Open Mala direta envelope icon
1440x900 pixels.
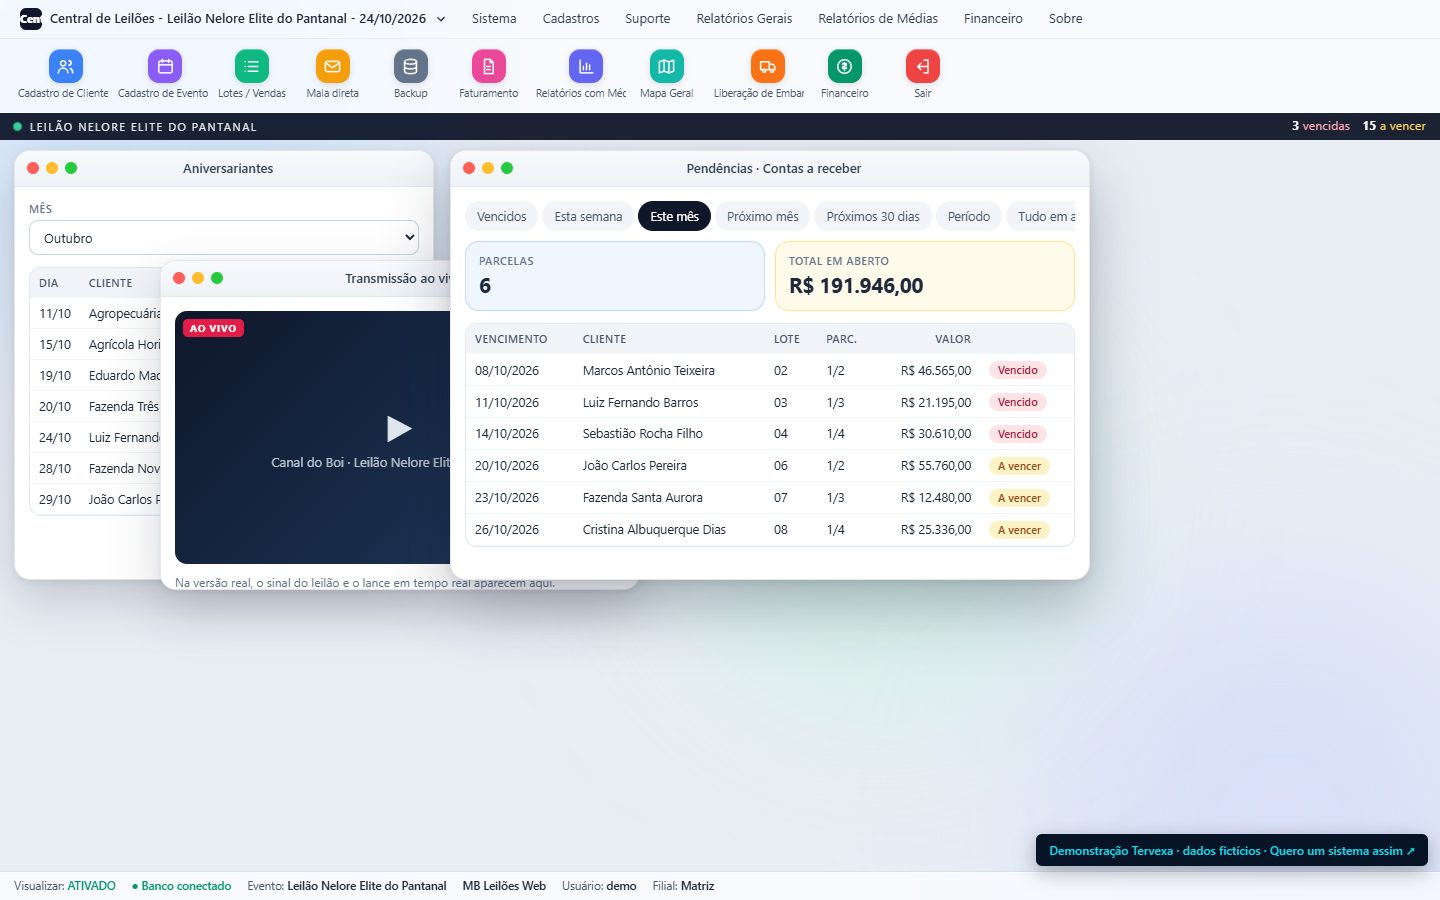pyautogui.click(x=333, y=67)
